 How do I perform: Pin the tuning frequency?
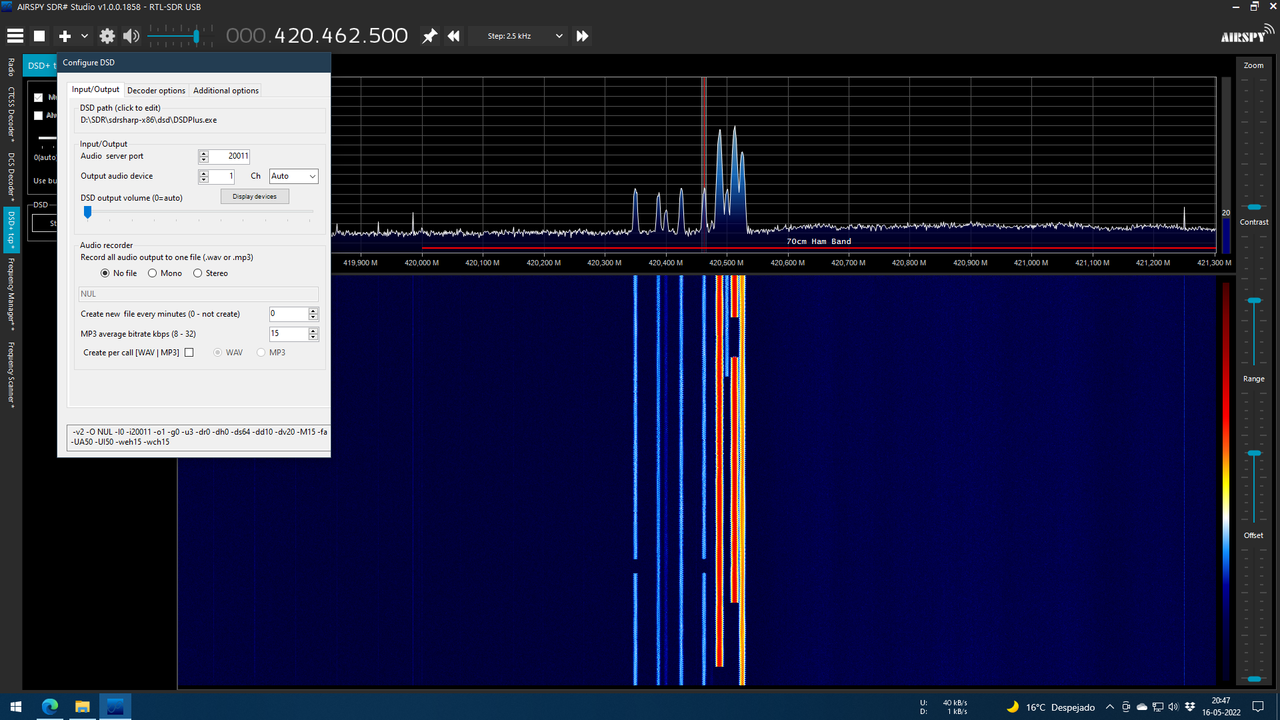(x=429, y=36)
